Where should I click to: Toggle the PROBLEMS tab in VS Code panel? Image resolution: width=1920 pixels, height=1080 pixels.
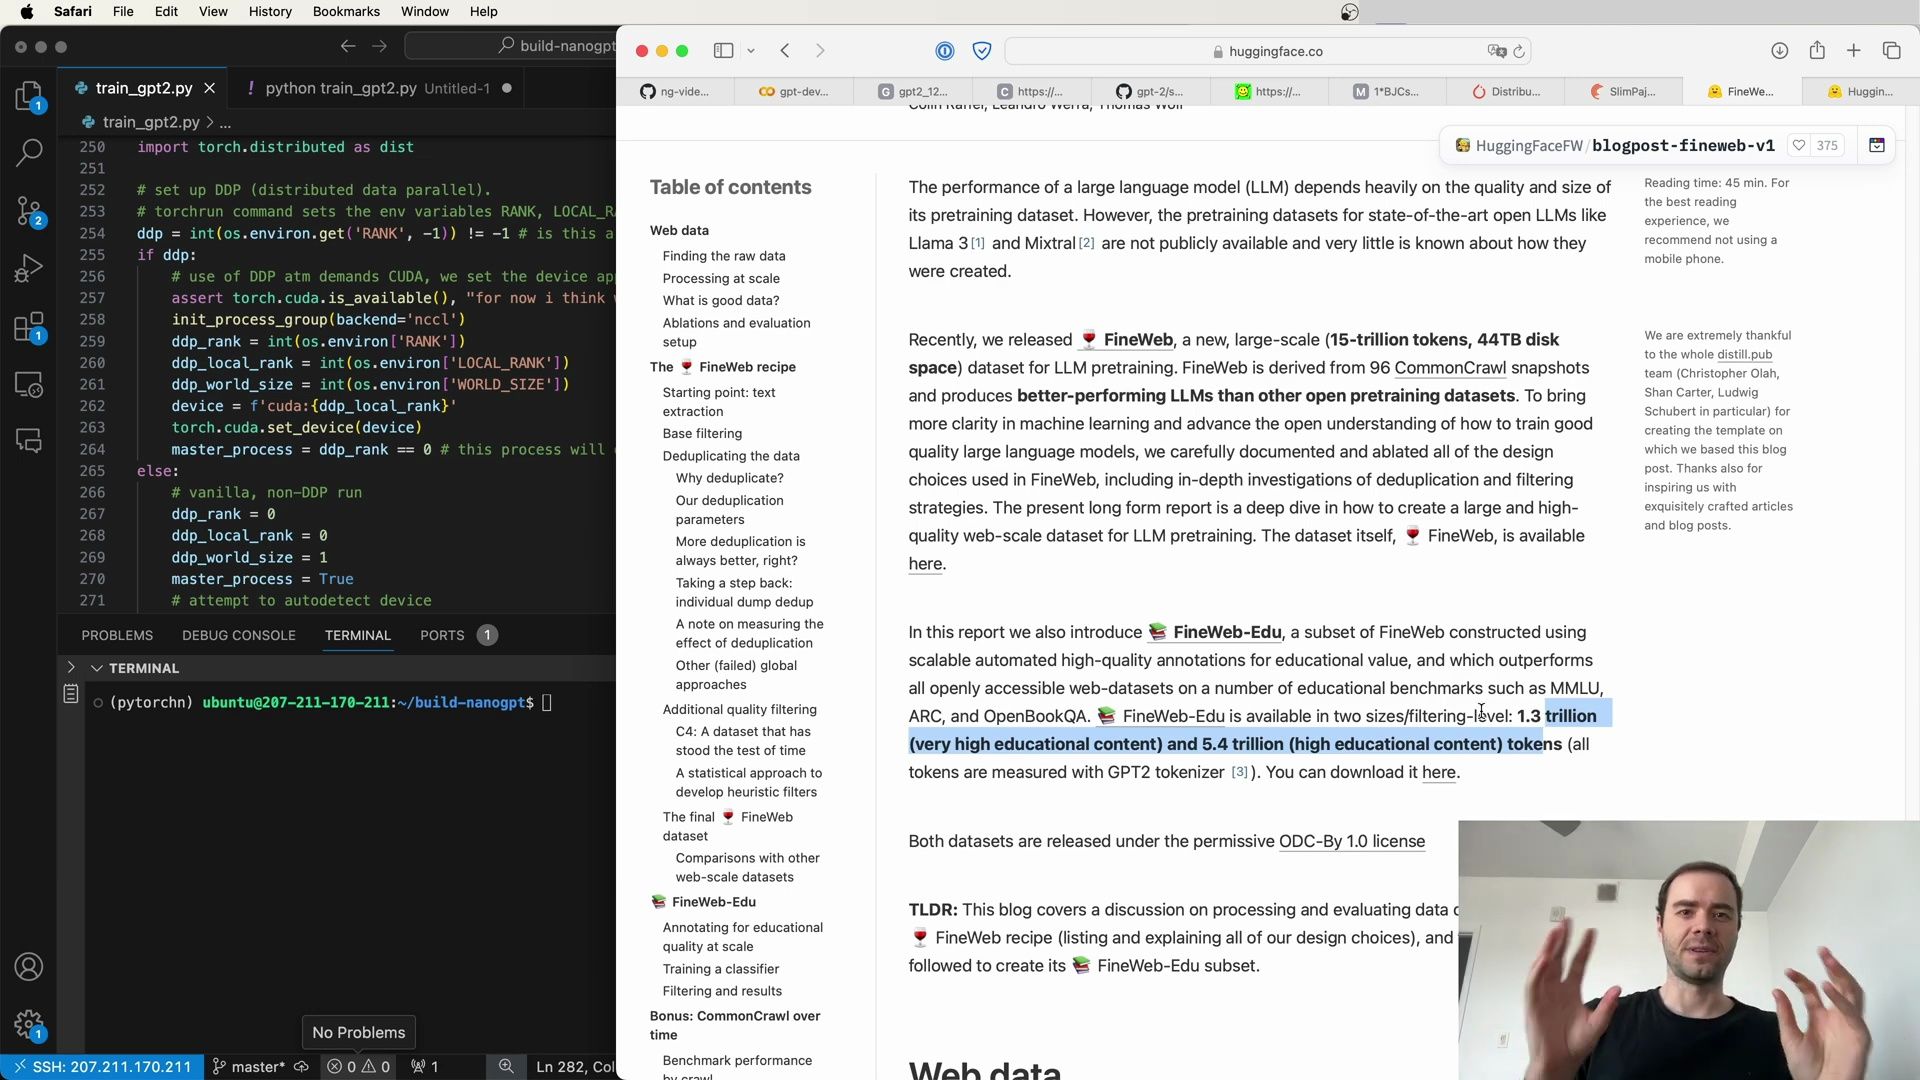click(x=117, y=634)
